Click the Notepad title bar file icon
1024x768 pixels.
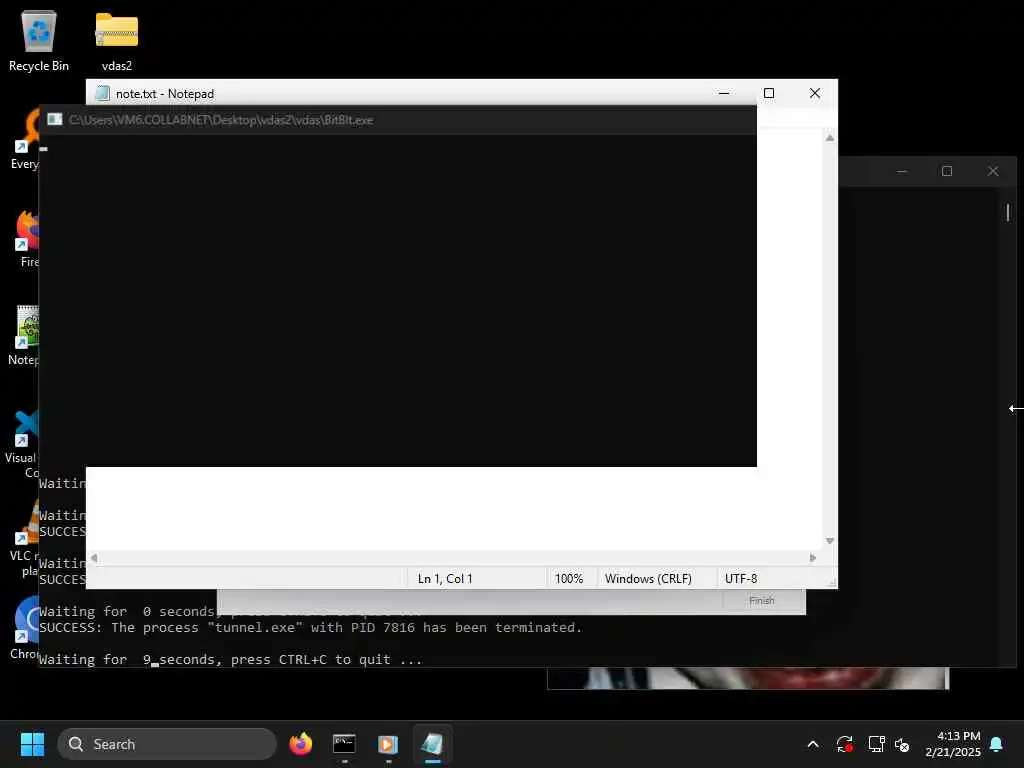click(x=102, y=93)
